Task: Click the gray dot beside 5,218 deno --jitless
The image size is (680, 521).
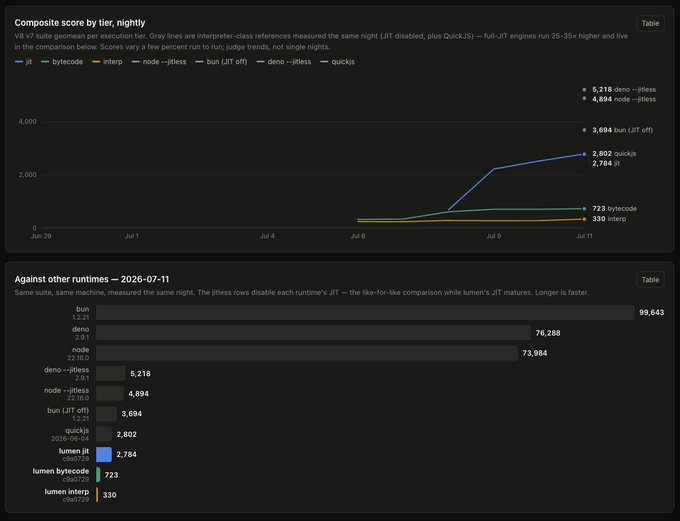Action: click(584, 89)
